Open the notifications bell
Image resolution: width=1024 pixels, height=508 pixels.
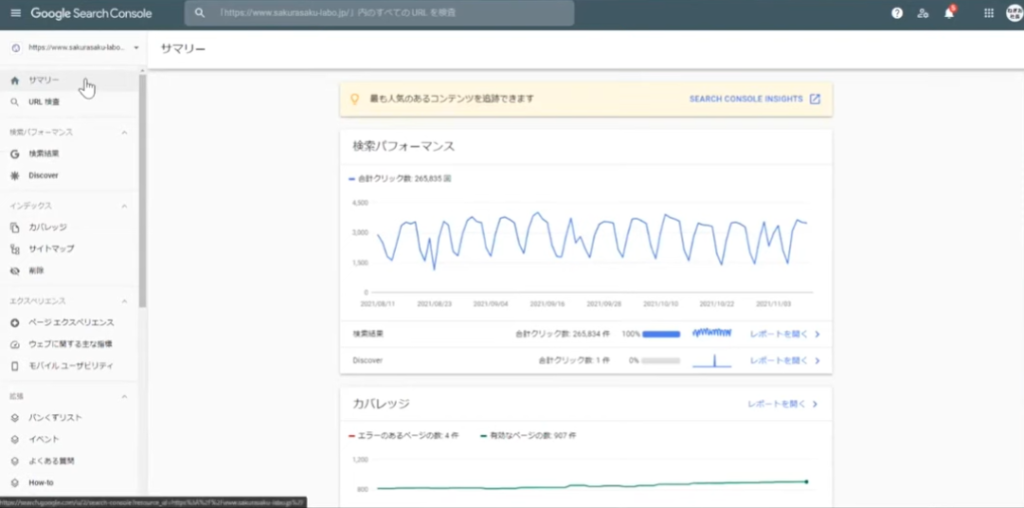pos(950,12)
